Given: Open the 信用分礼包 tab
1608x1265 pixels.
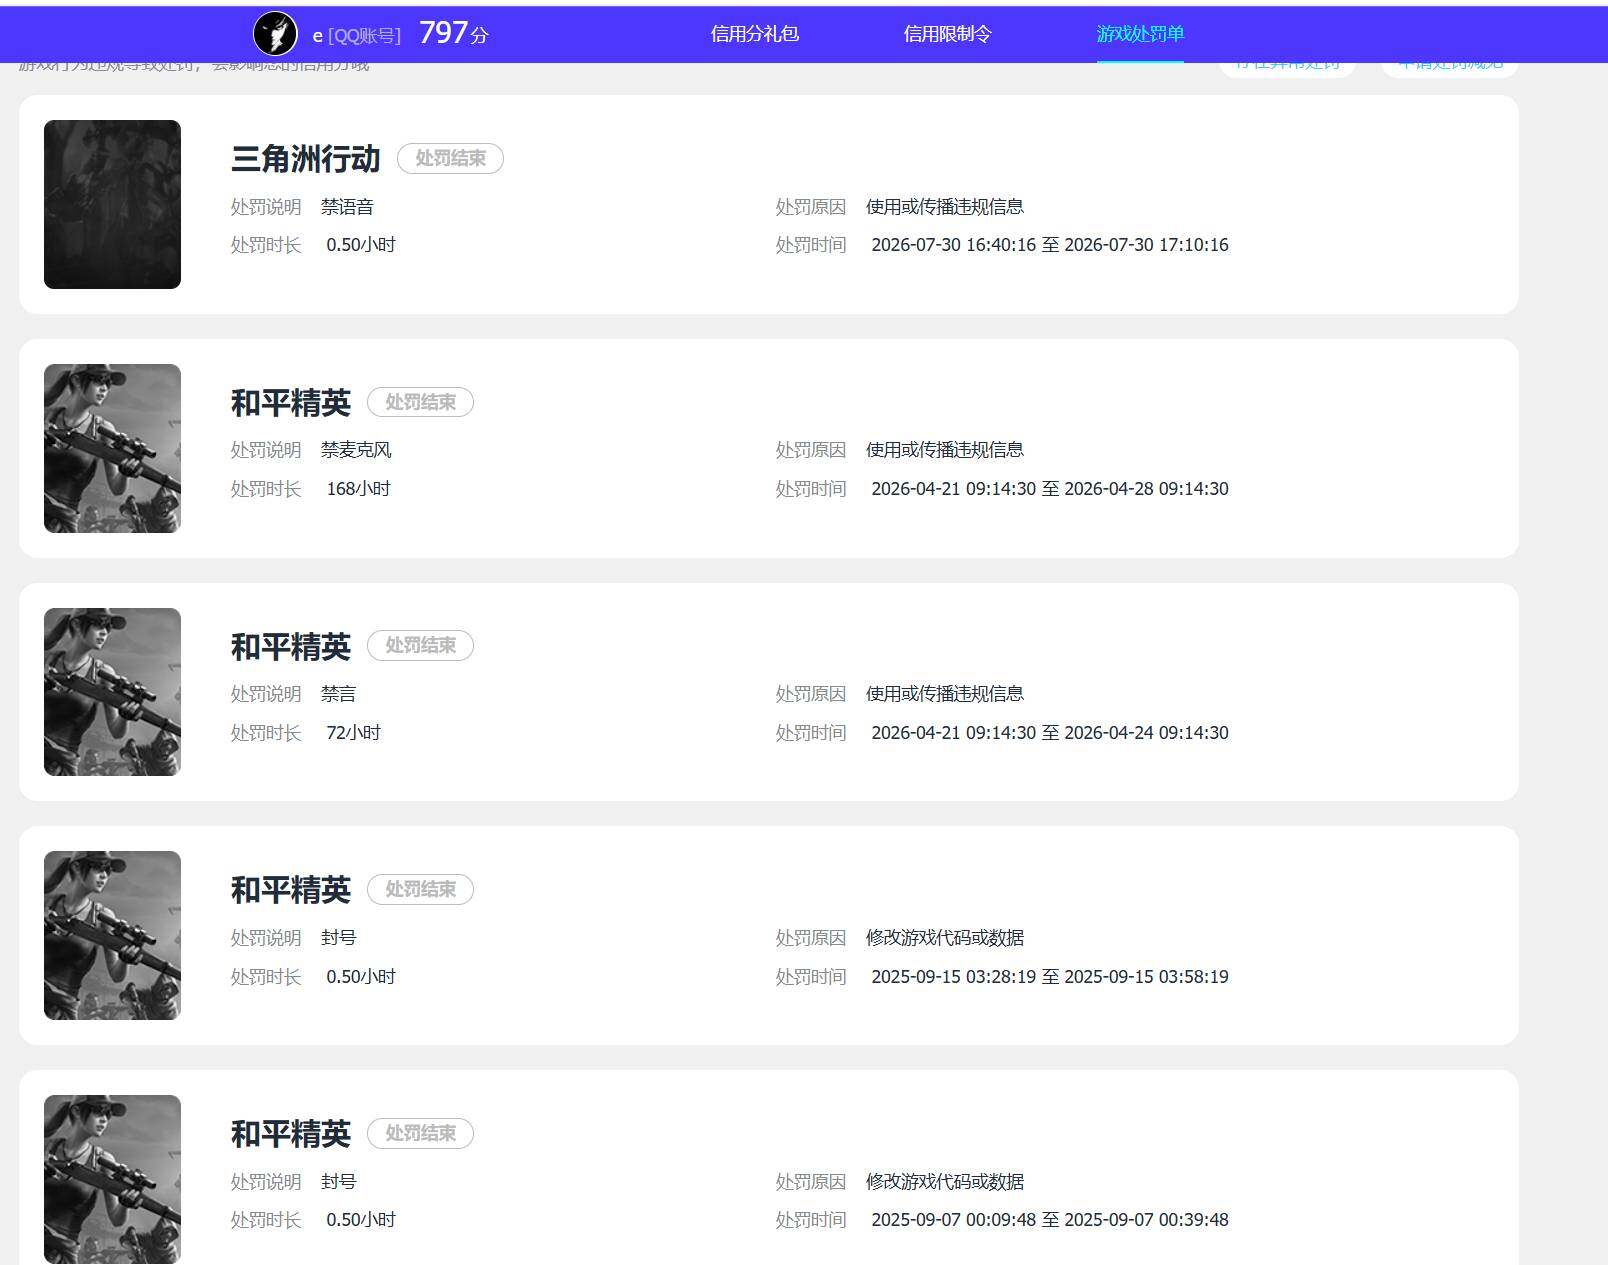Looking at the screenshot, I should [754, 34].
